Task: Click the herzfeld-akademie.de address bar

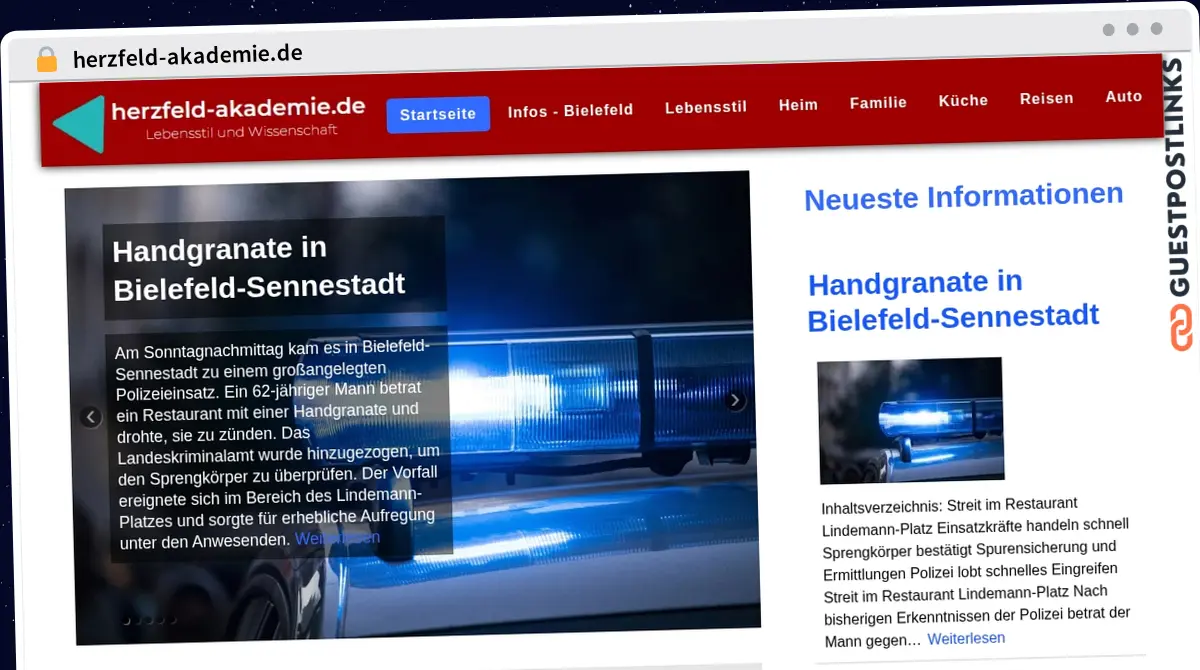Action: pos(186,55)
